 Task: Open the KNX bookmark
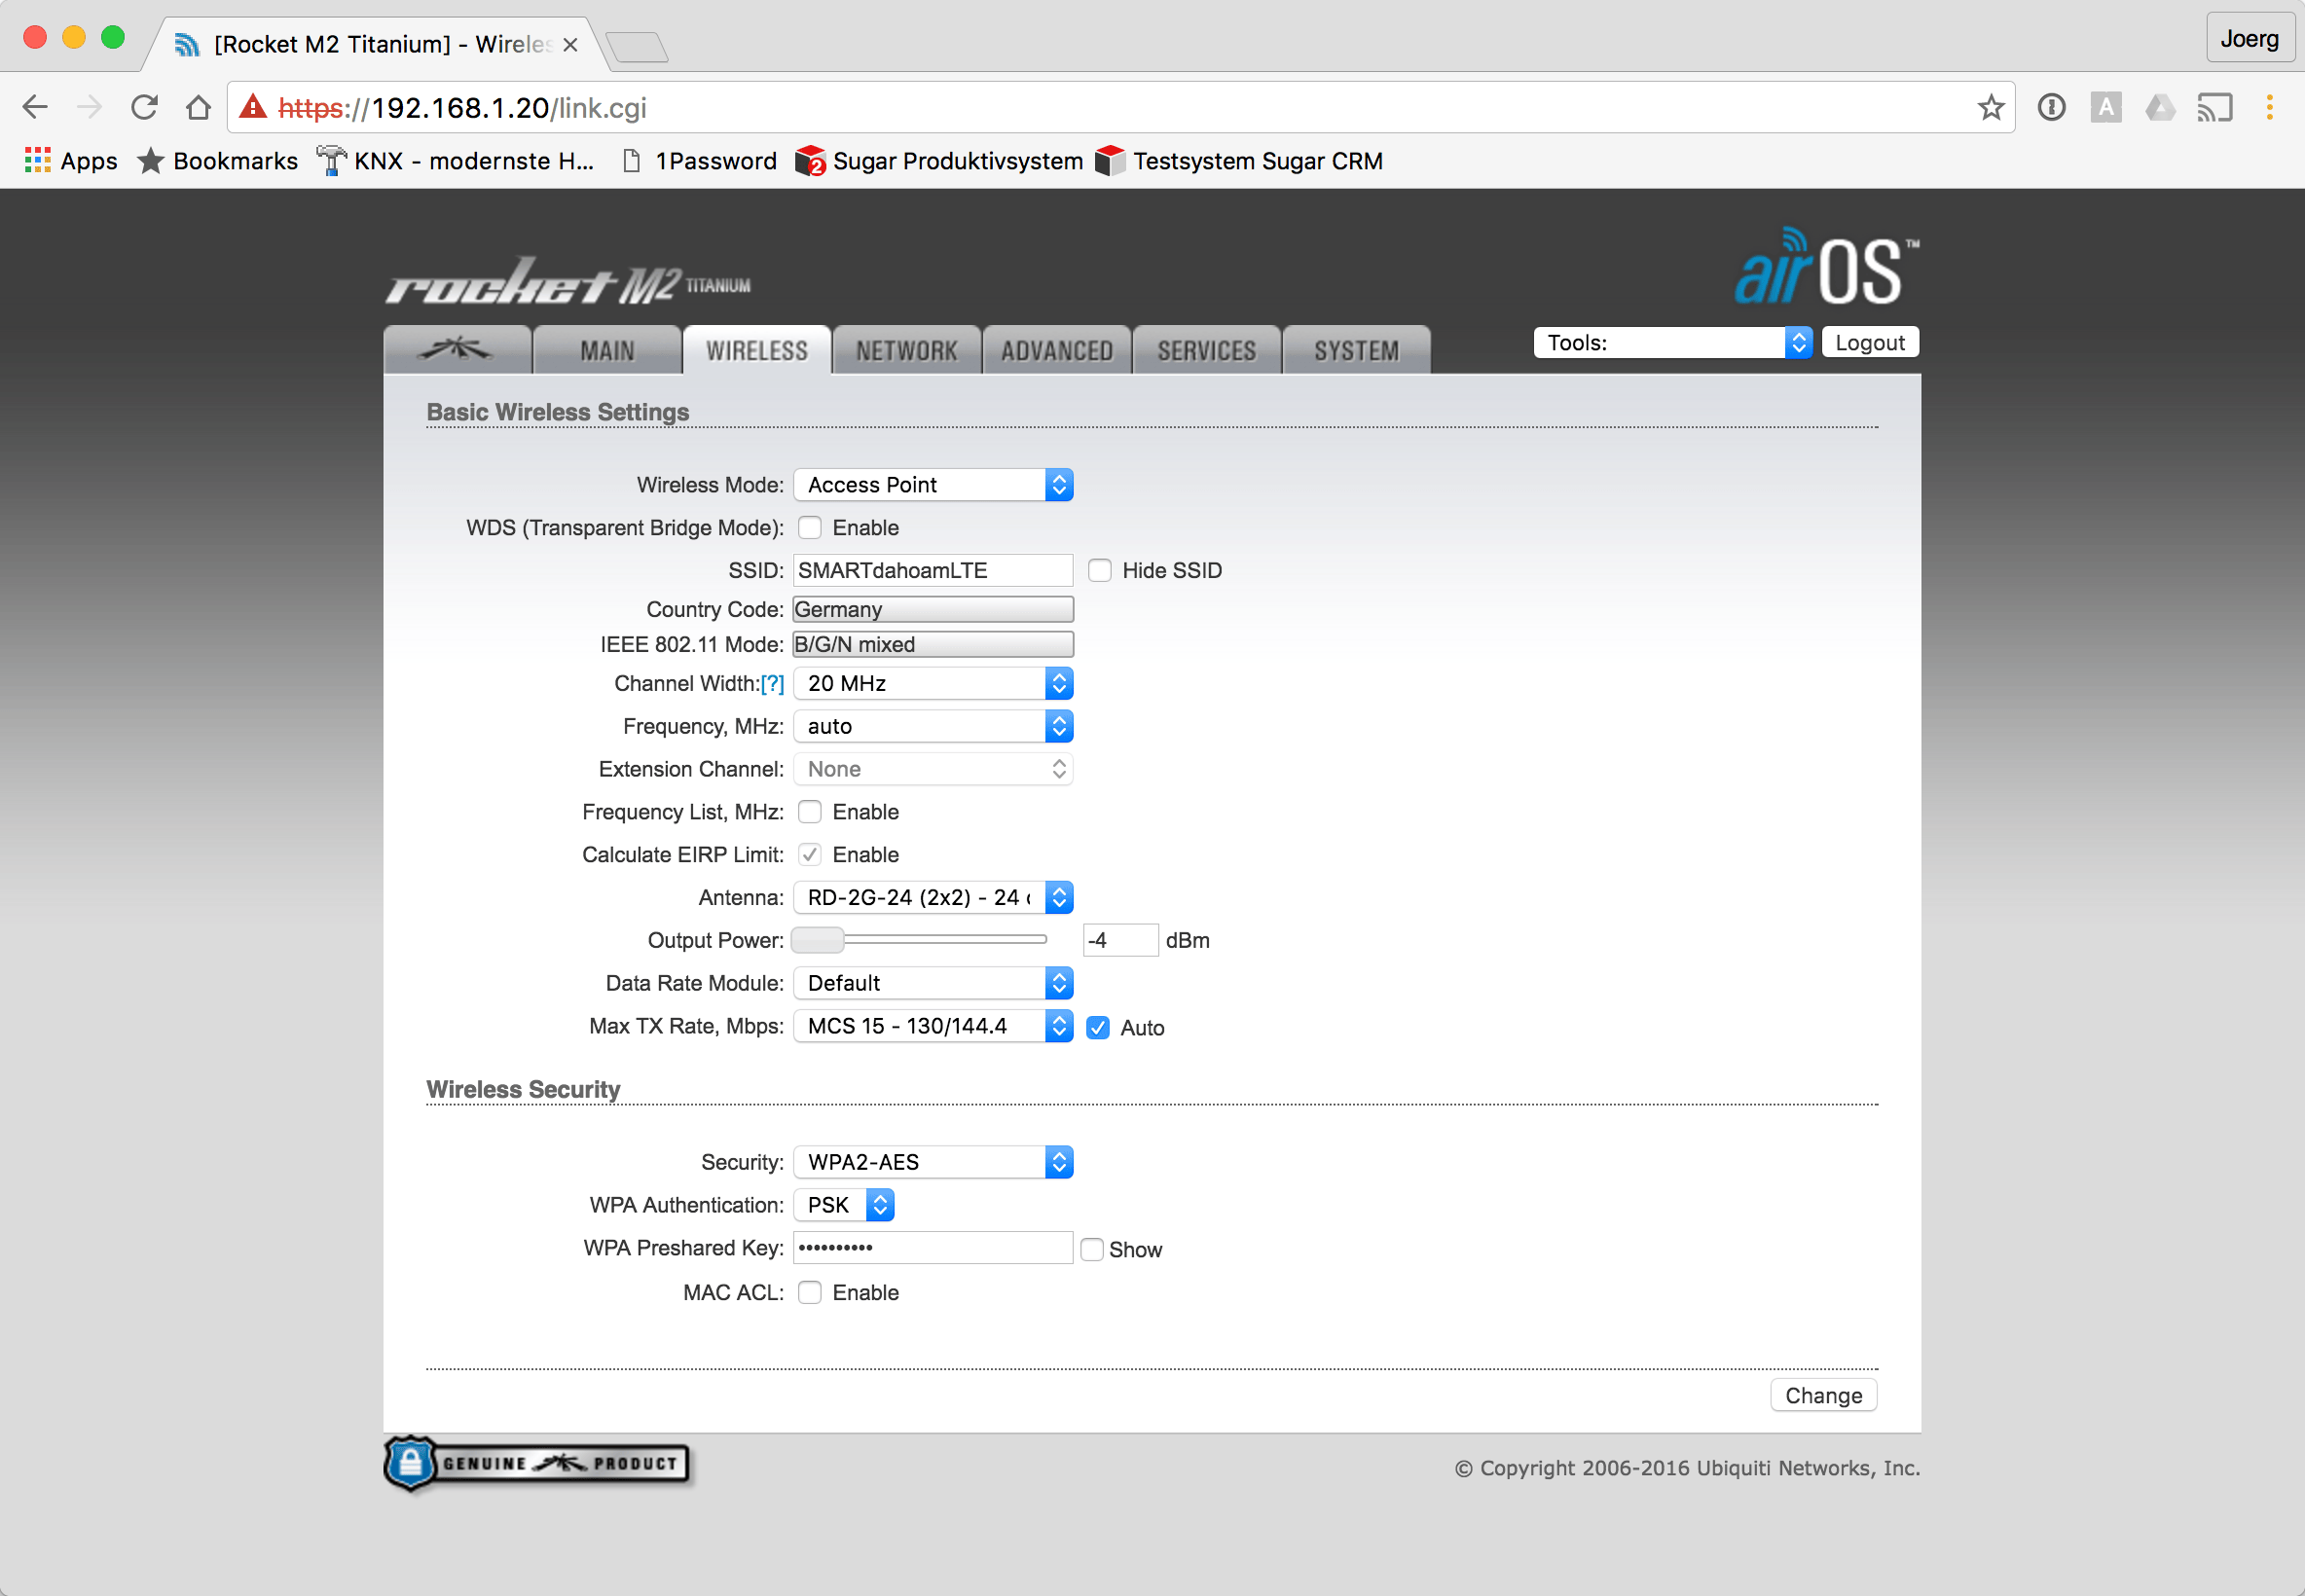[455, 161]
